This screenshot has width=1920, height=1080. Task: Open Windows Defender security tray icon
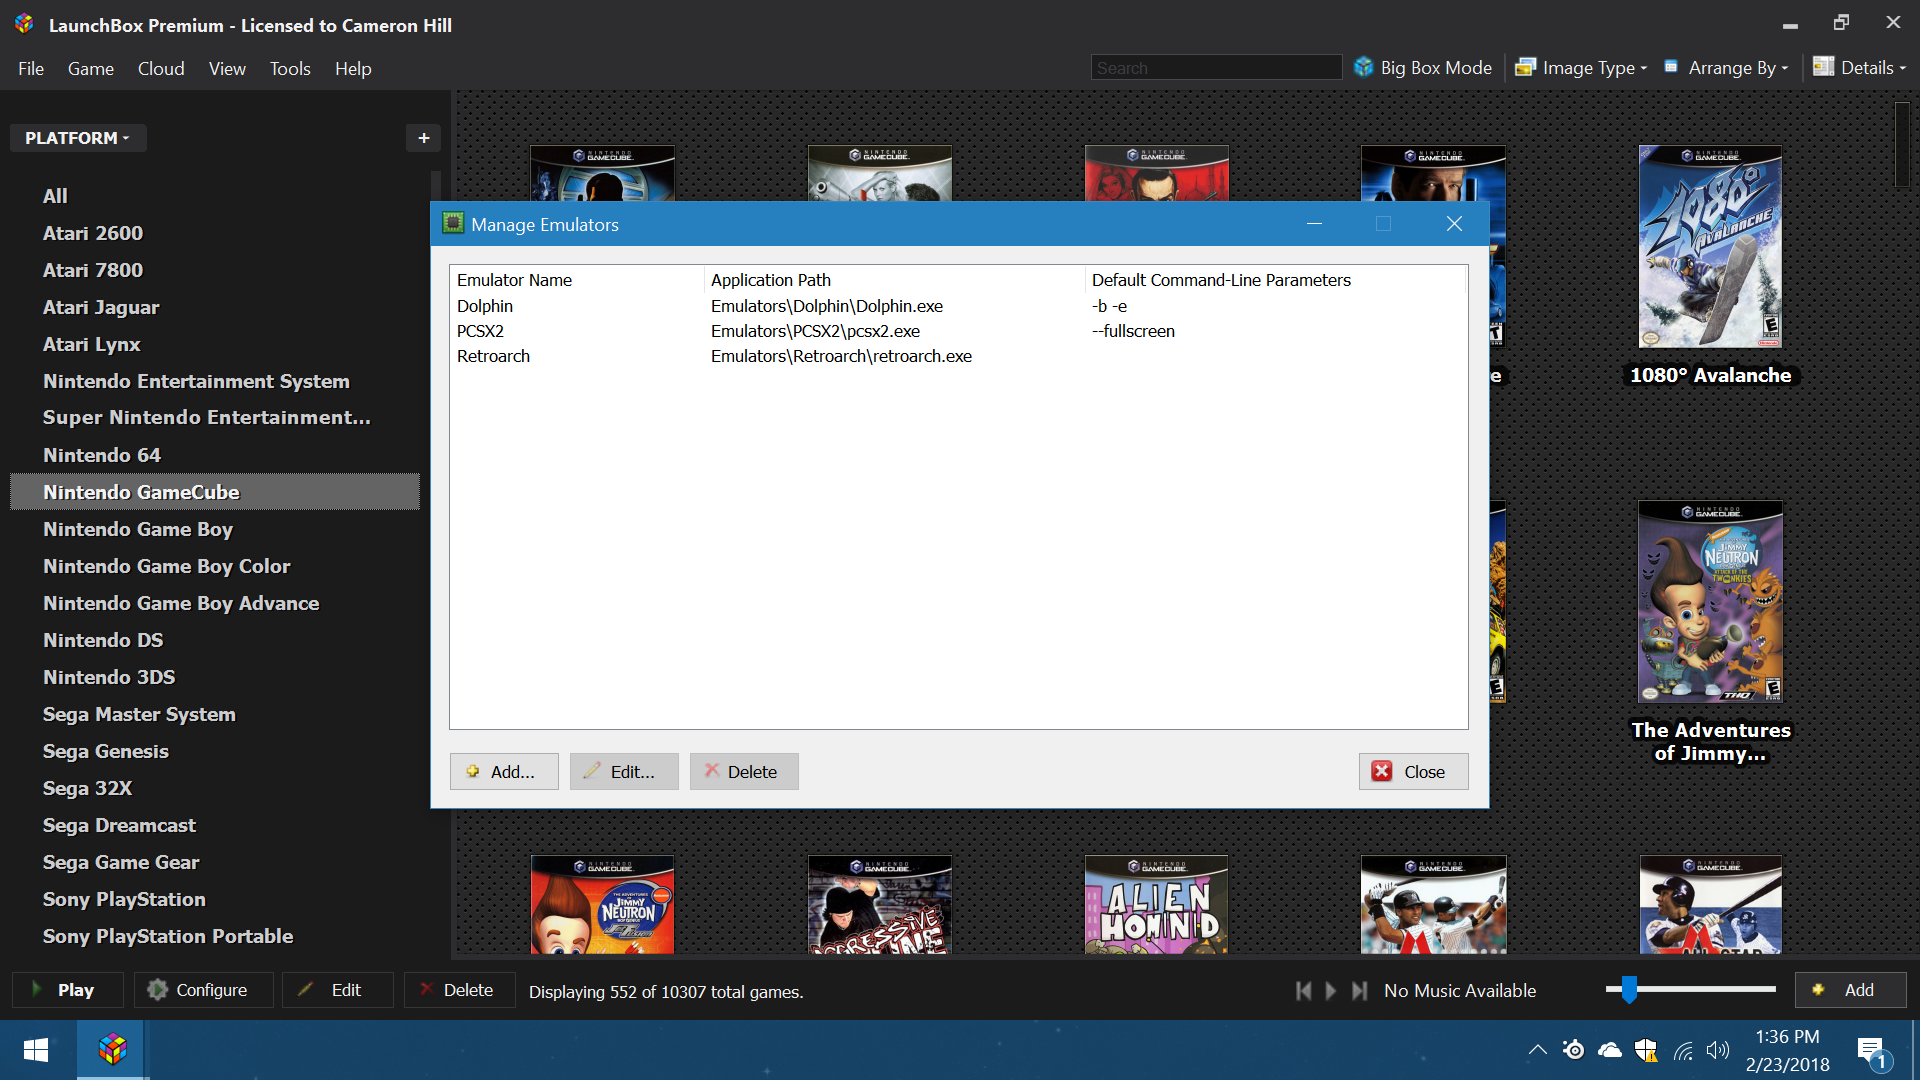(1646, 1050)
